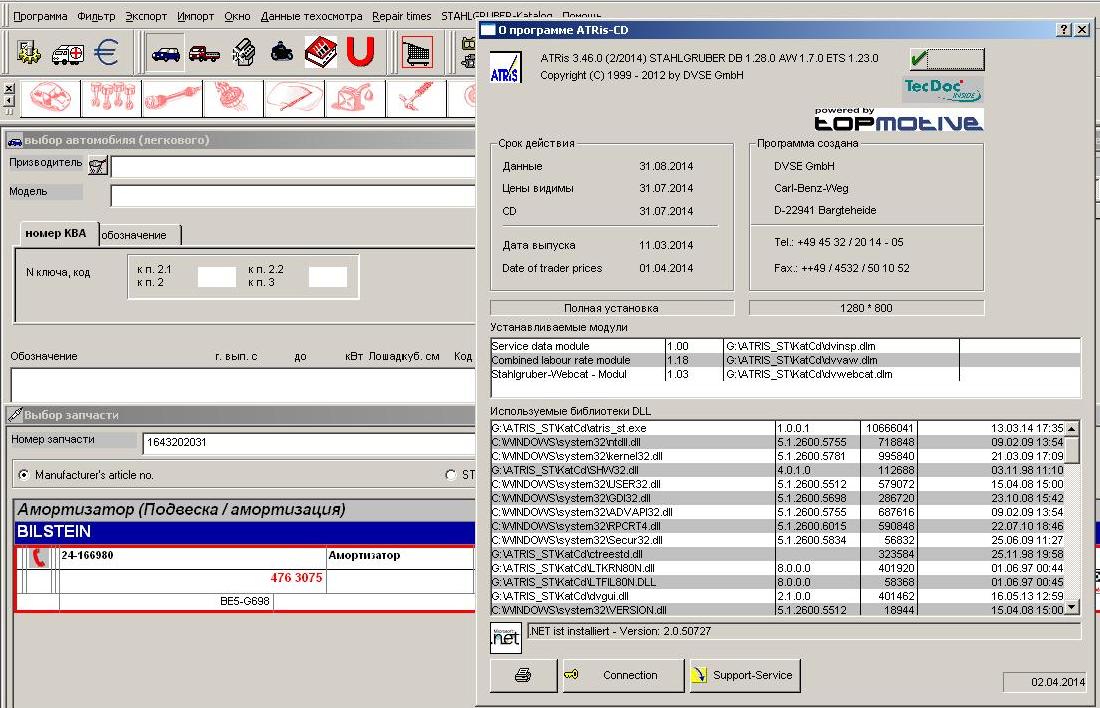Select the Service data module row

tap(785, 346)
